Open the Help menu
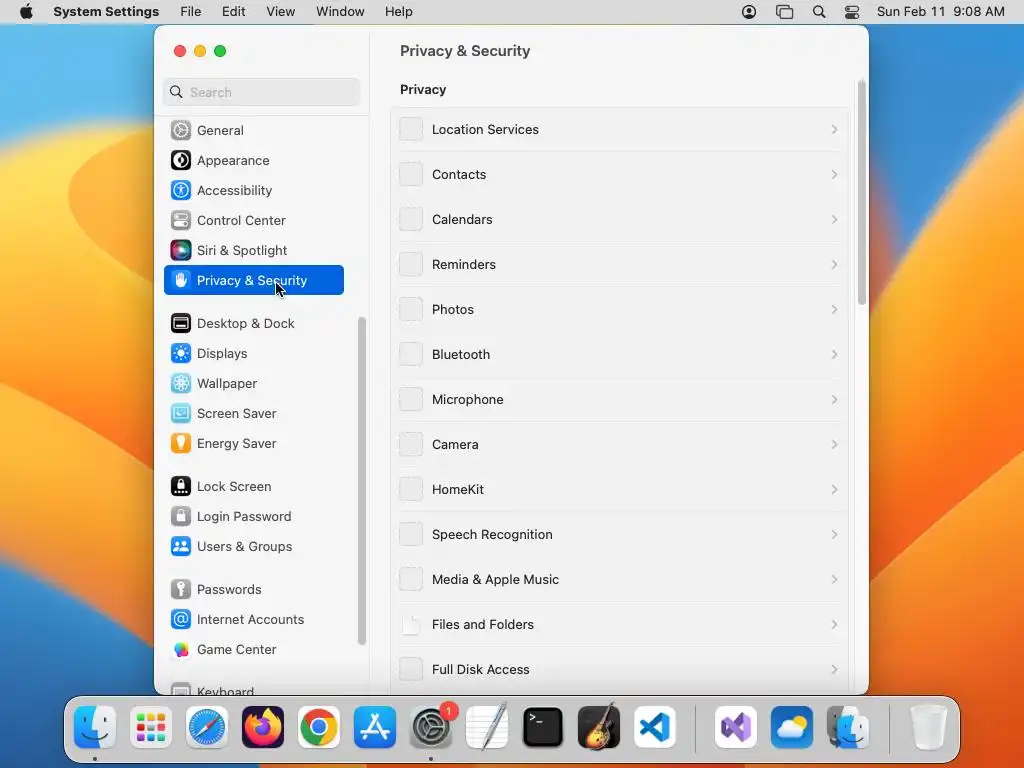 [x=398, y=12]
